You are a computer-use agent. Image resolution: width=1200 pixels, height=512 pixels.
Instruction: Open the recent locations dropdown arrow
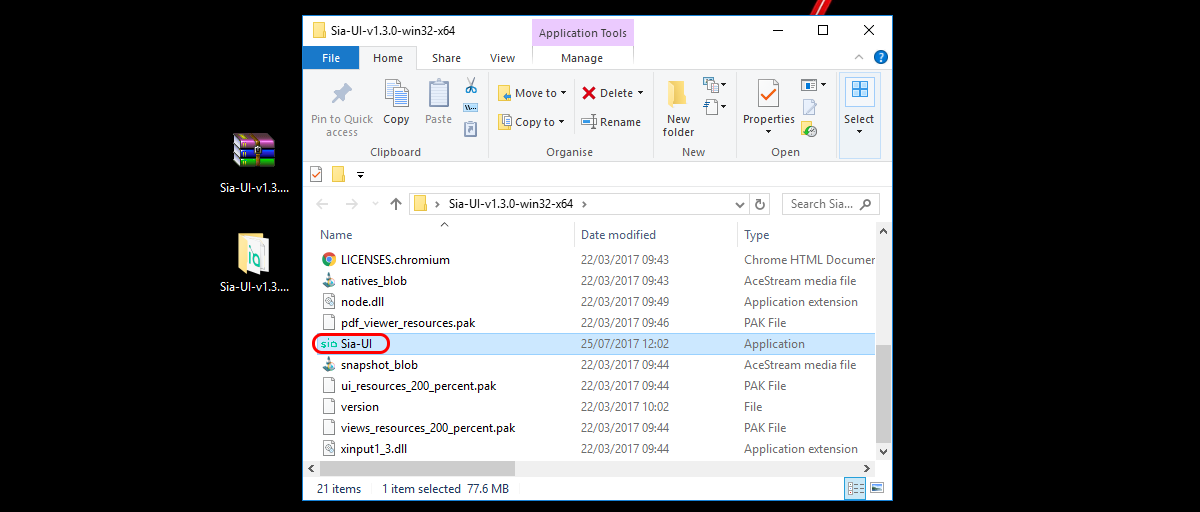coord(375,204)
